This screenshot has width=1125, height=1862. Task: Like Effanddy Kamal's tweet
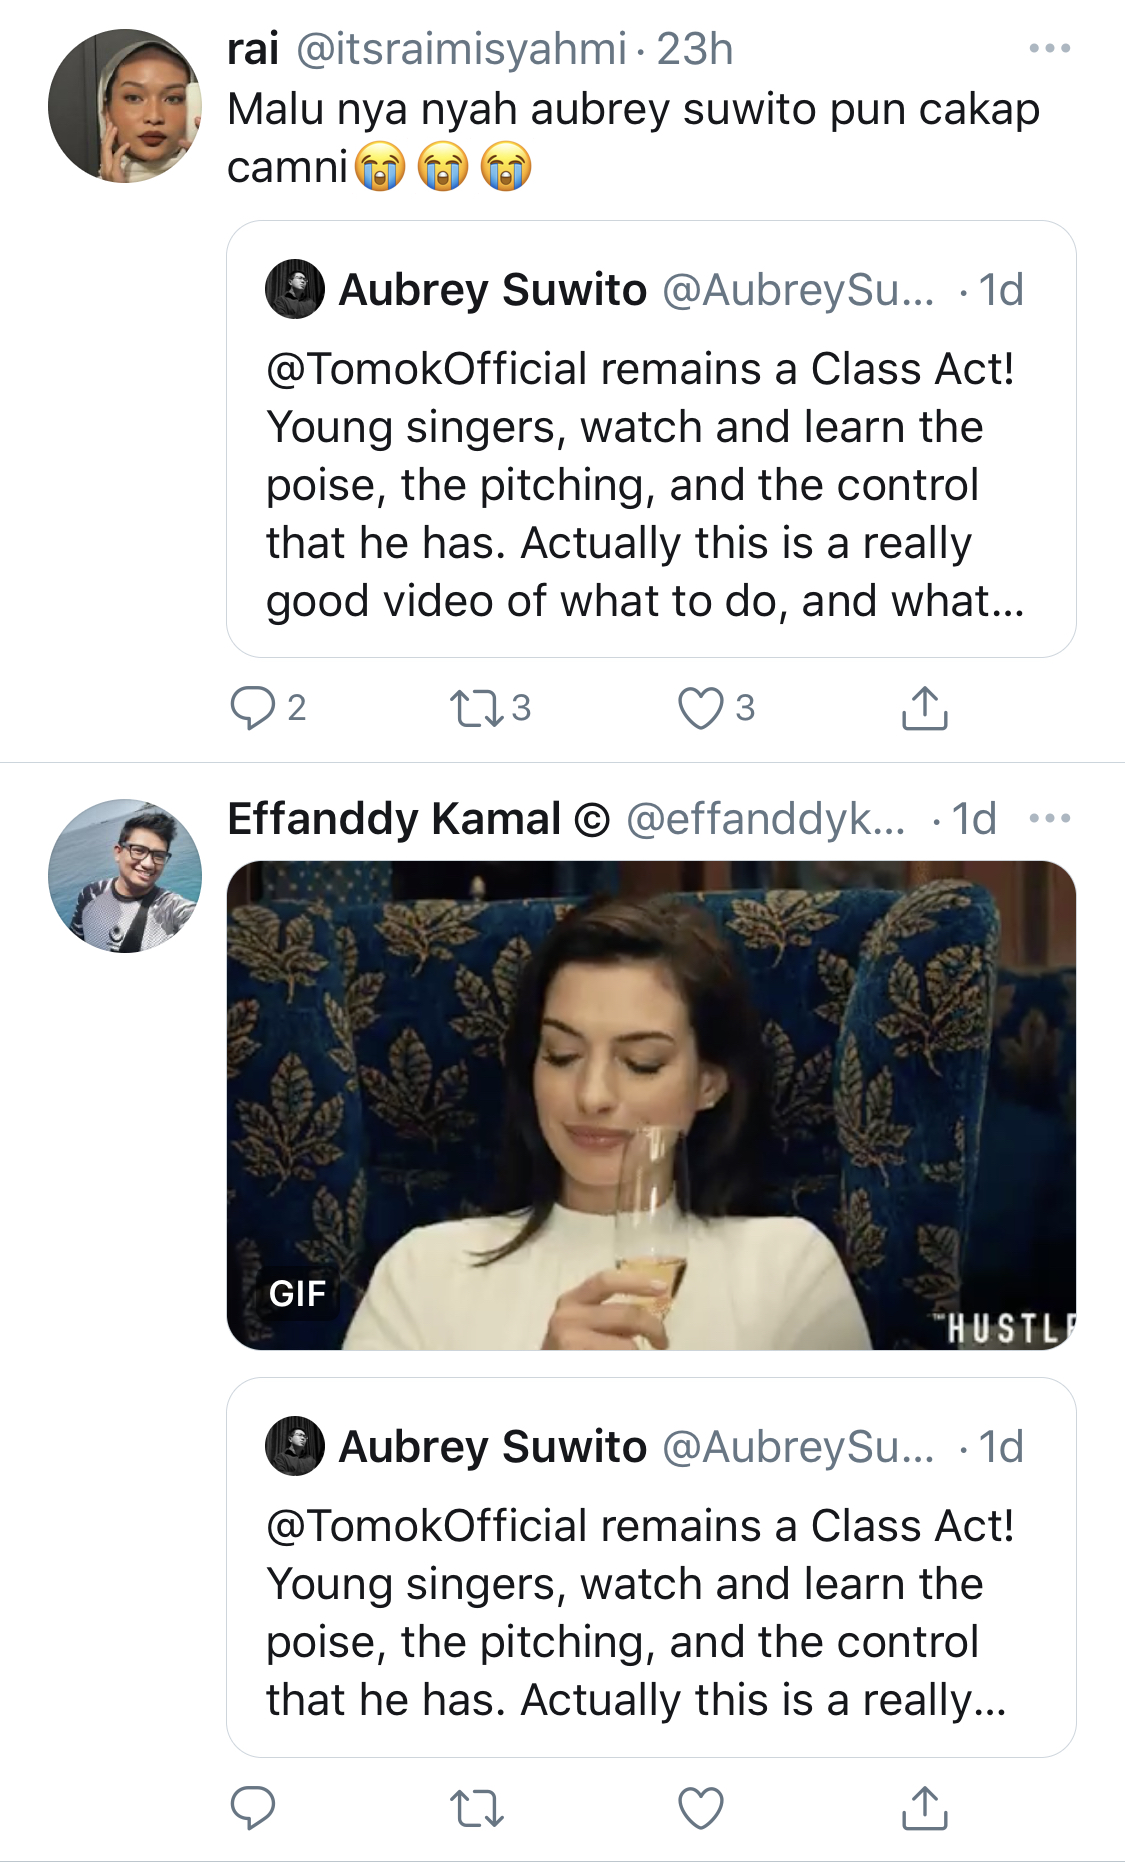point(700,1808)
